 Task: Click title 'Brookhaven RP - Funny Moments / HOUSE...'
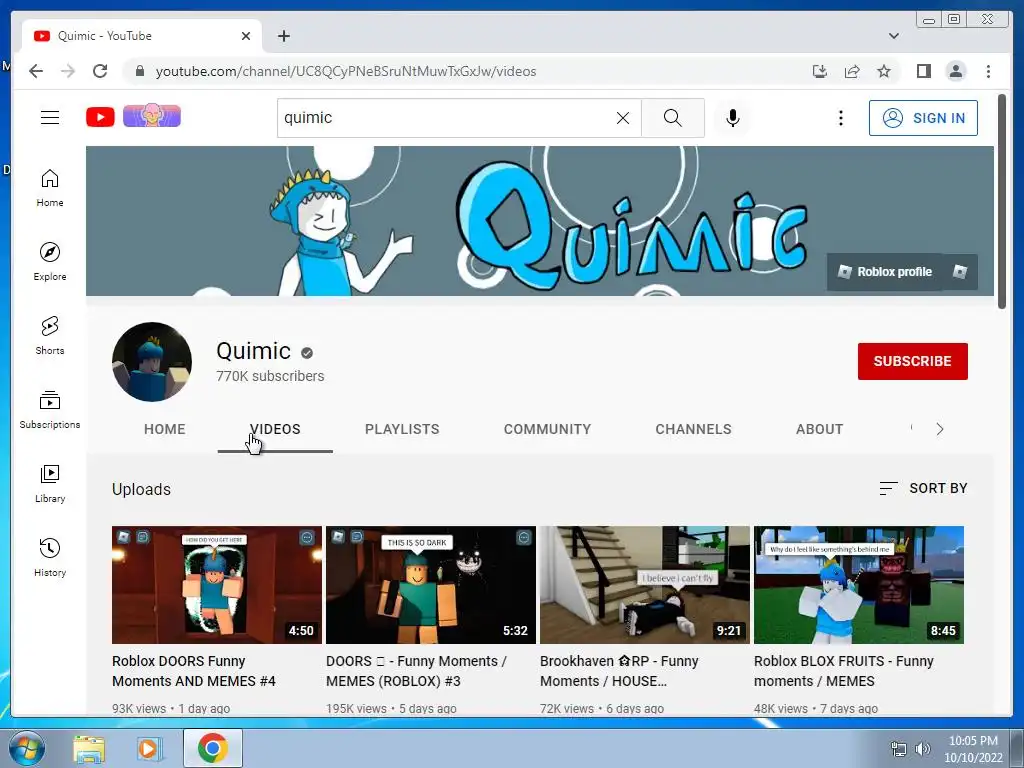click(x=619, y=671)
